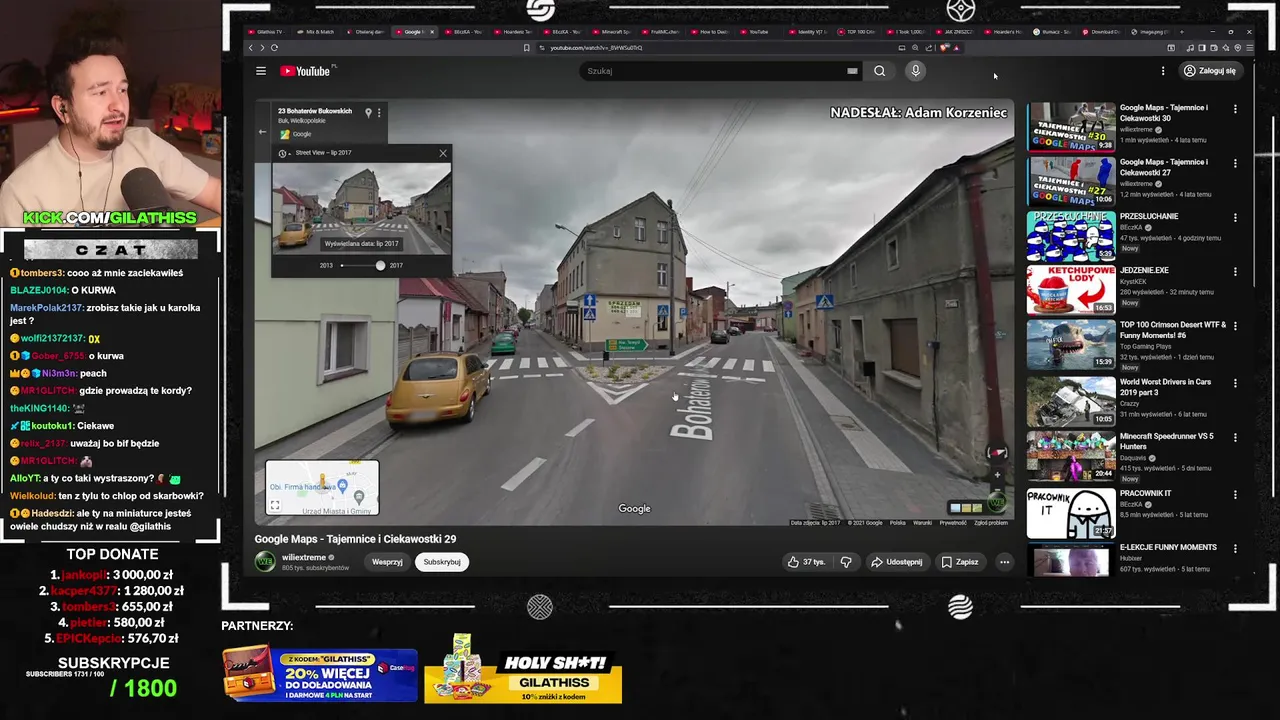Screen dimensions: 1280x720
Task: Like the video with the 37 tys. thumbs-up
Action: point(807,562)
